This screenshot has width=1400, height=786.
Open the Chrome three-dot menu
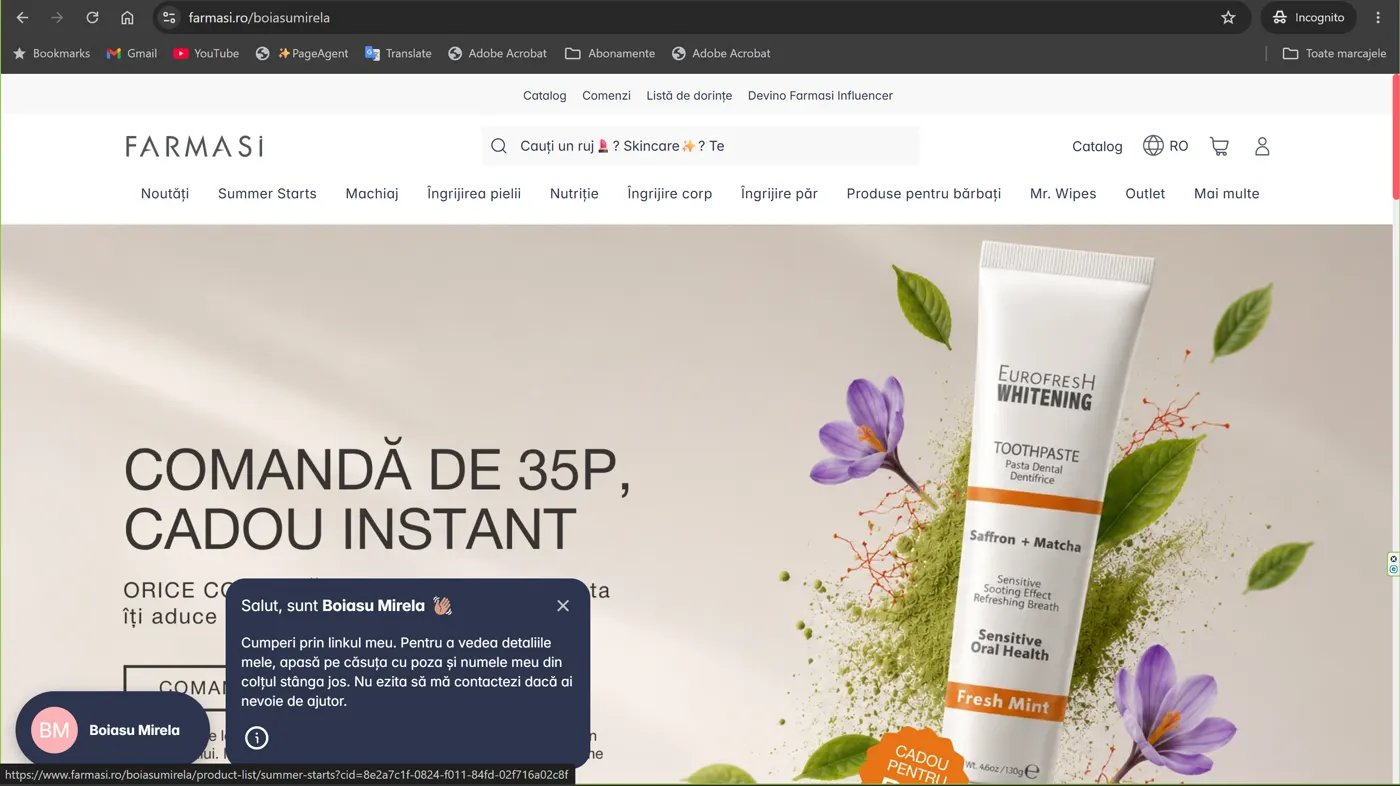(x=1378, y=18)
